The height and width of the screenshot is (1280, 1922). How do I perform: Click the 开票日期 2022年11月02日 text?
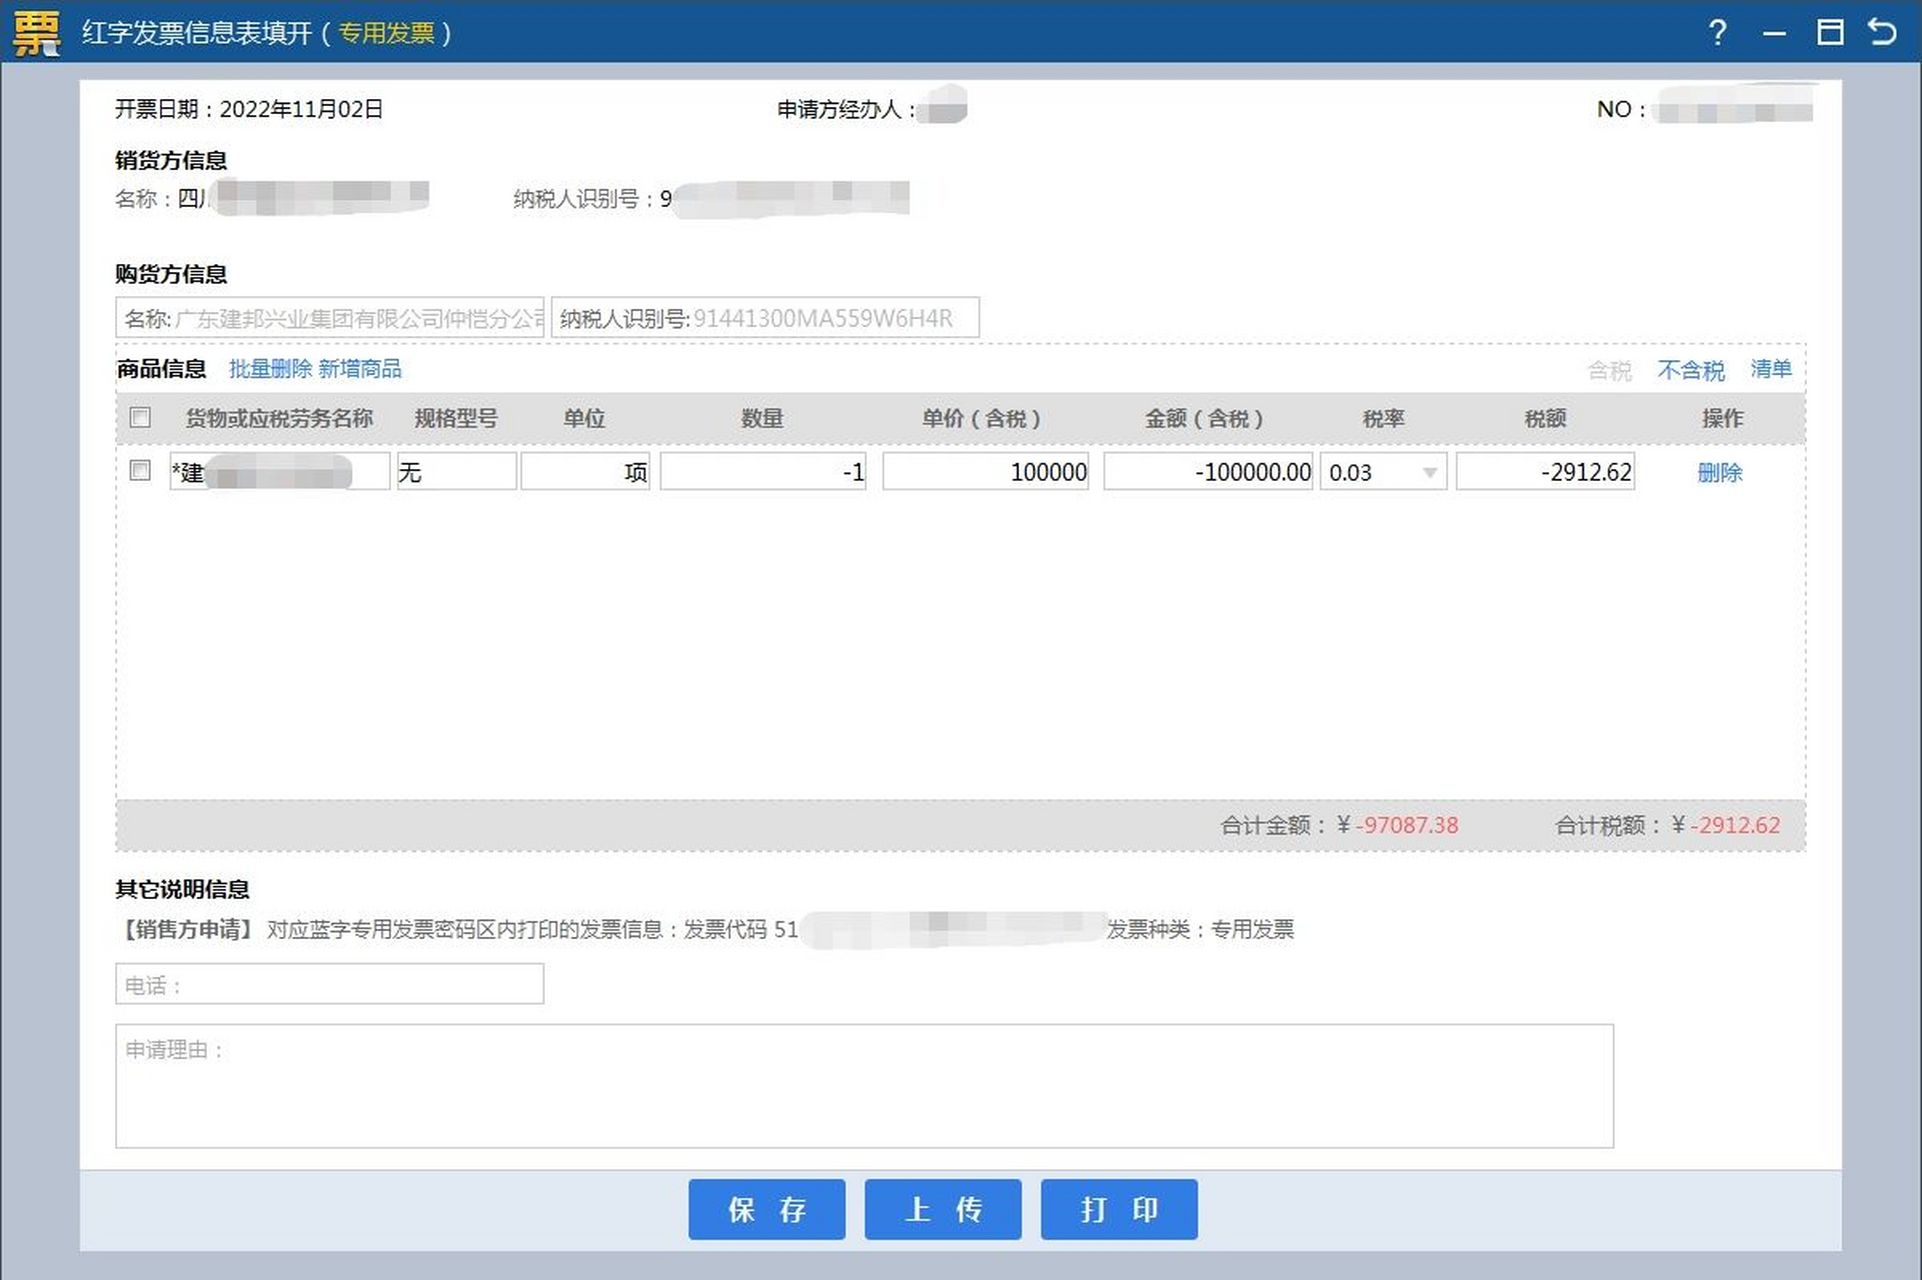(x=249, y=109)
